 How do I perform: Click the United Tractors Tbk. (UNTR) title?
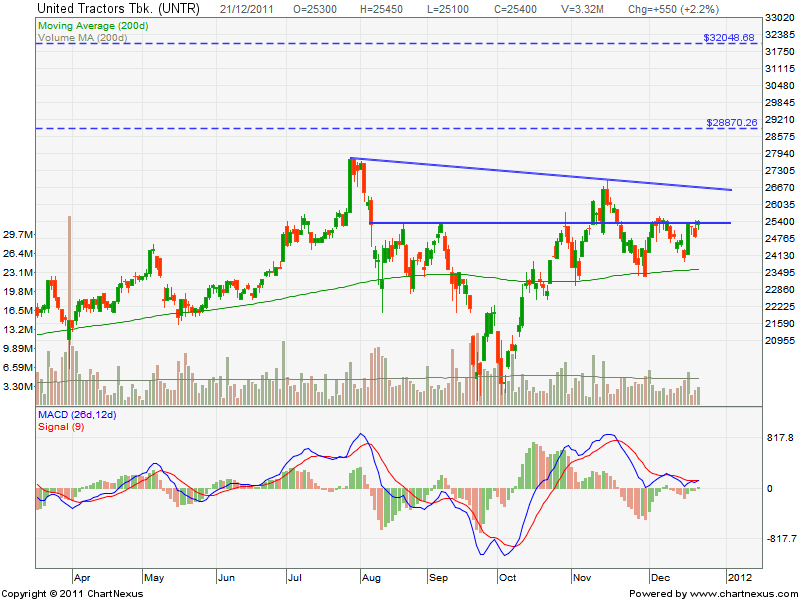(x=119, y=9)
